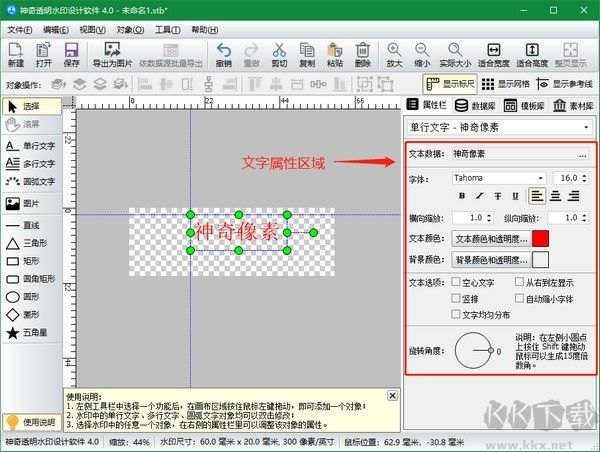Enable the 从右到左显示 checkbox
Image resolution: width=600 pixels, height=452 pixels.
coord(519,282)
